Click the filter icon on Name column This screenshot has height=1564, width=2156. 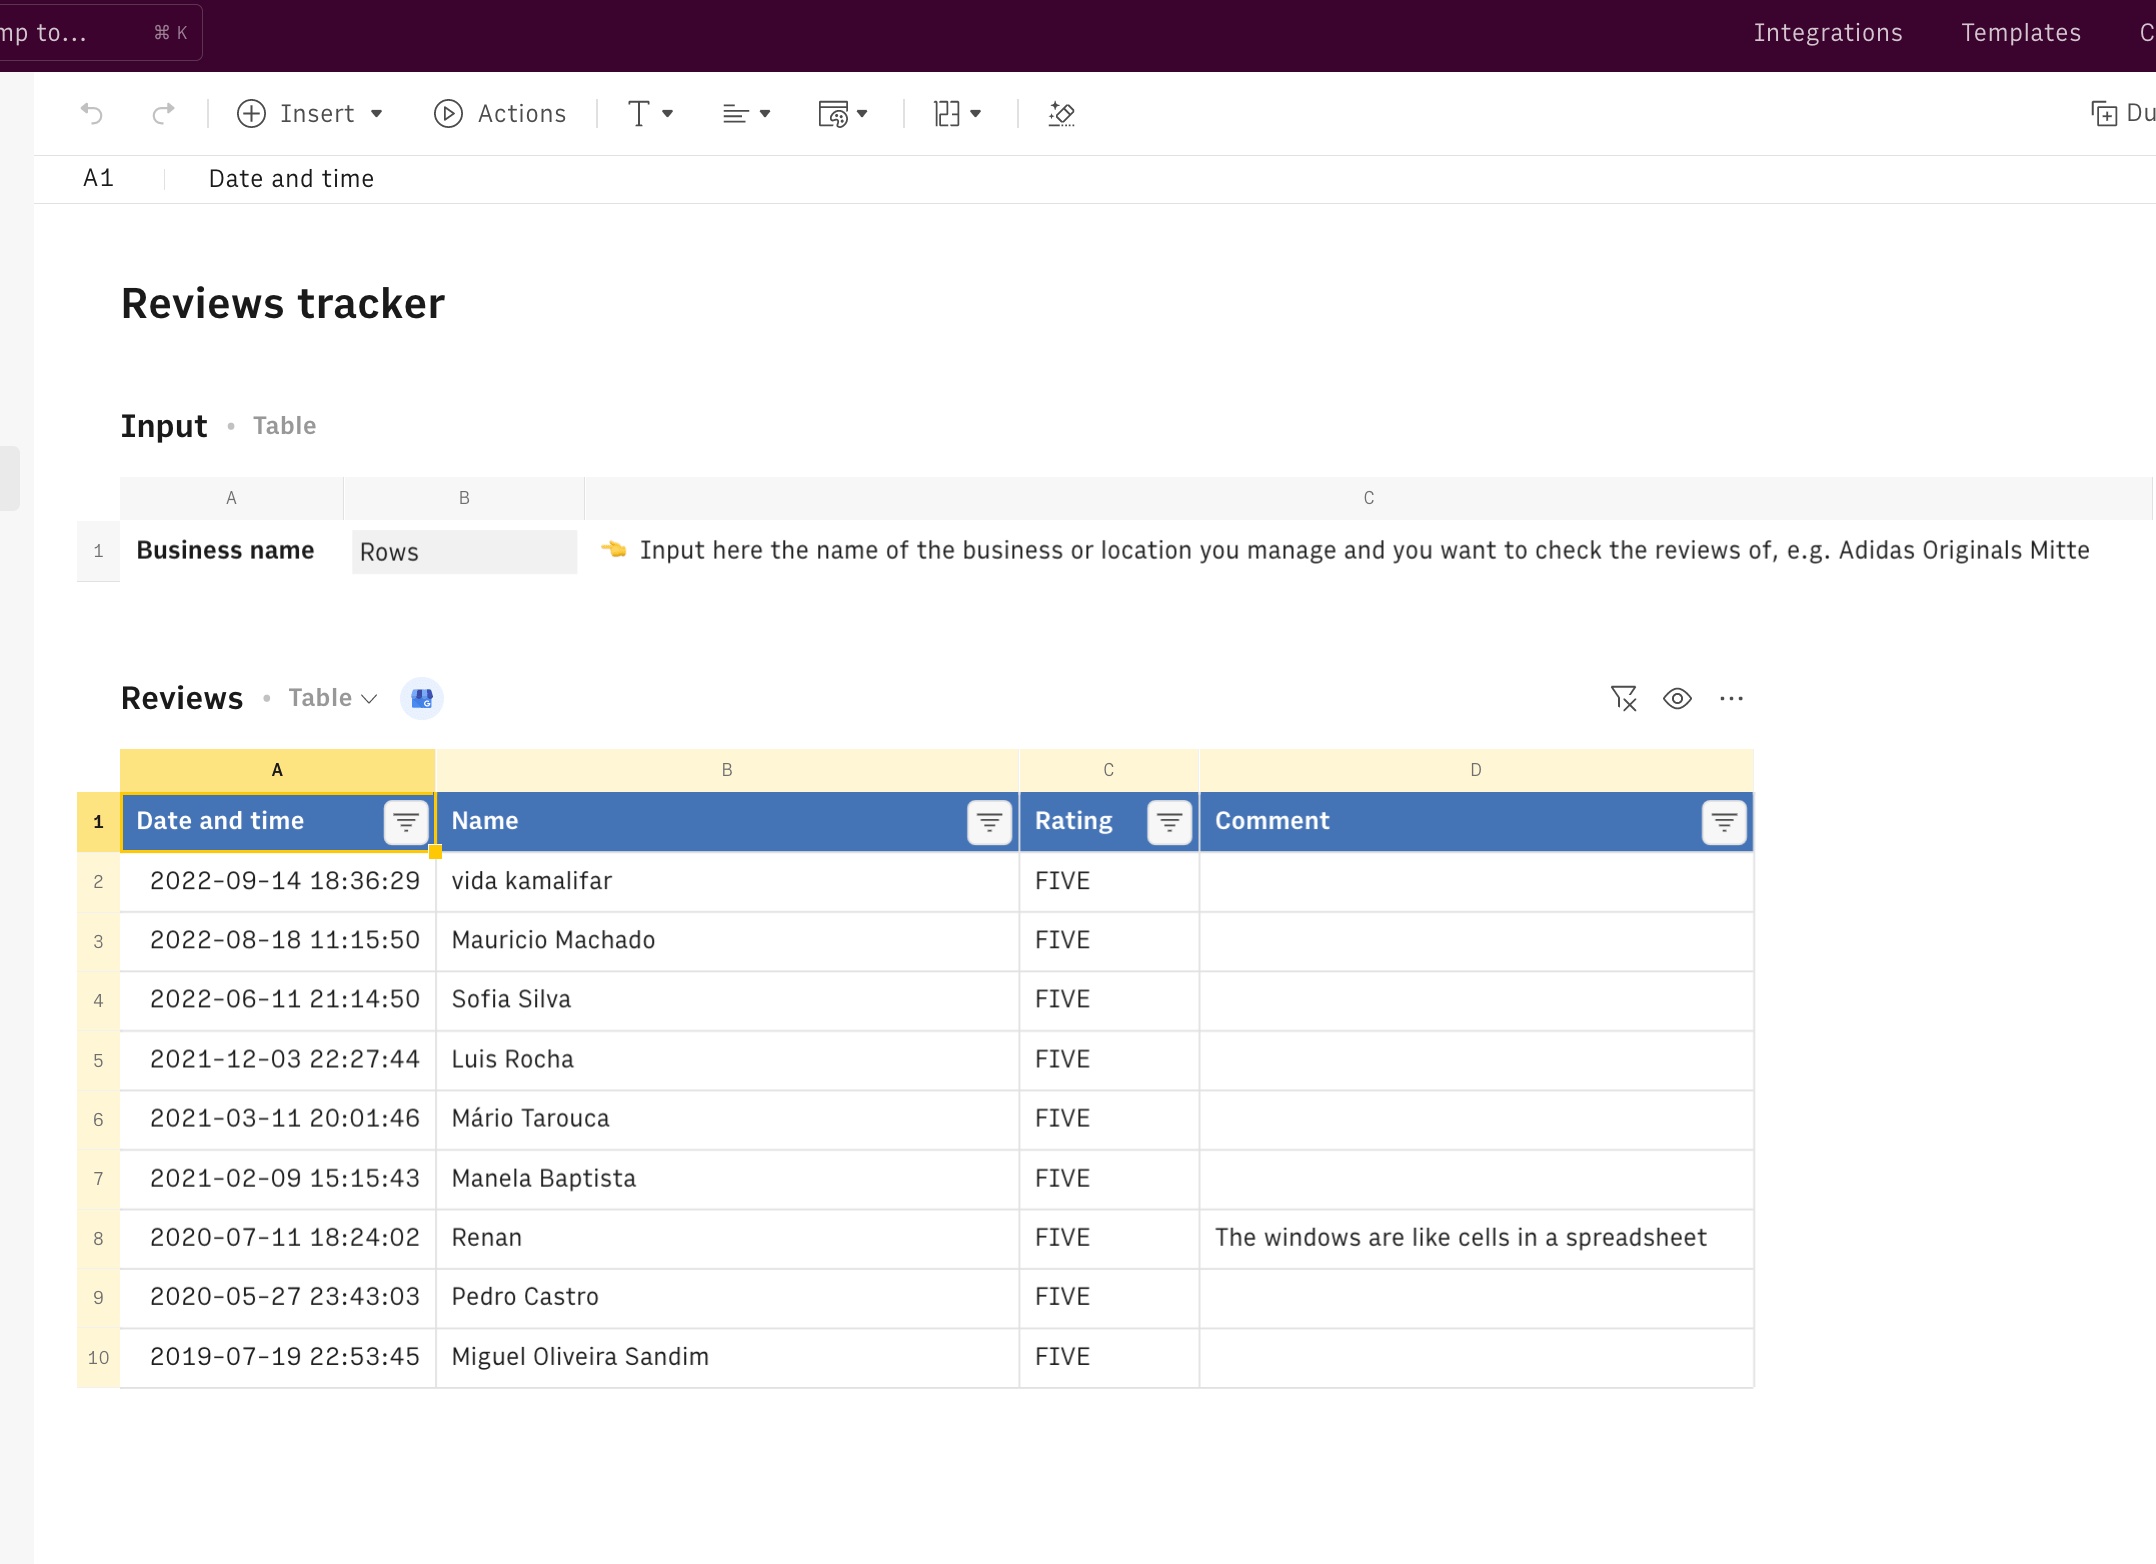pos(989,822)
